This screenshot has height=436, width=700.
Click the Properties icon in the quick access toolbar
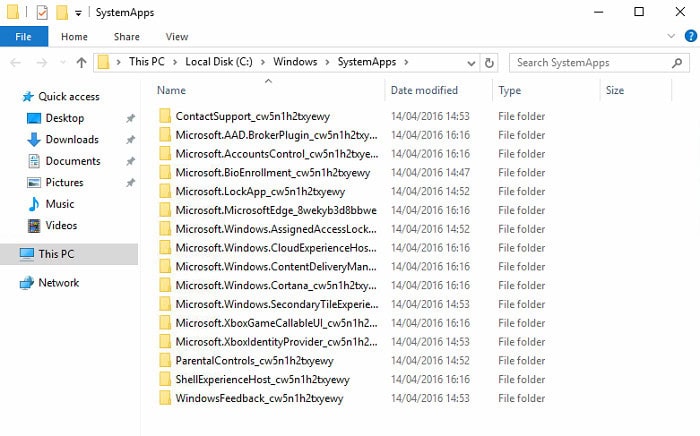(x=42, y=12)
